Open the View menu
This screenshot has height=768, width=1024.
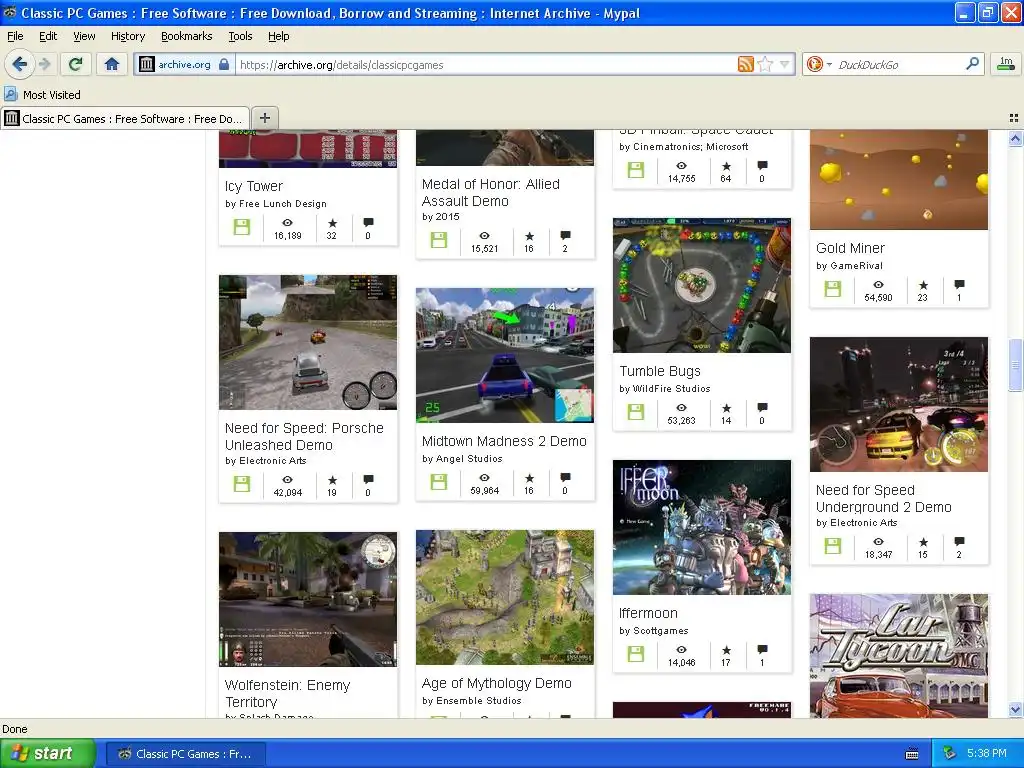tap(84, 36)
